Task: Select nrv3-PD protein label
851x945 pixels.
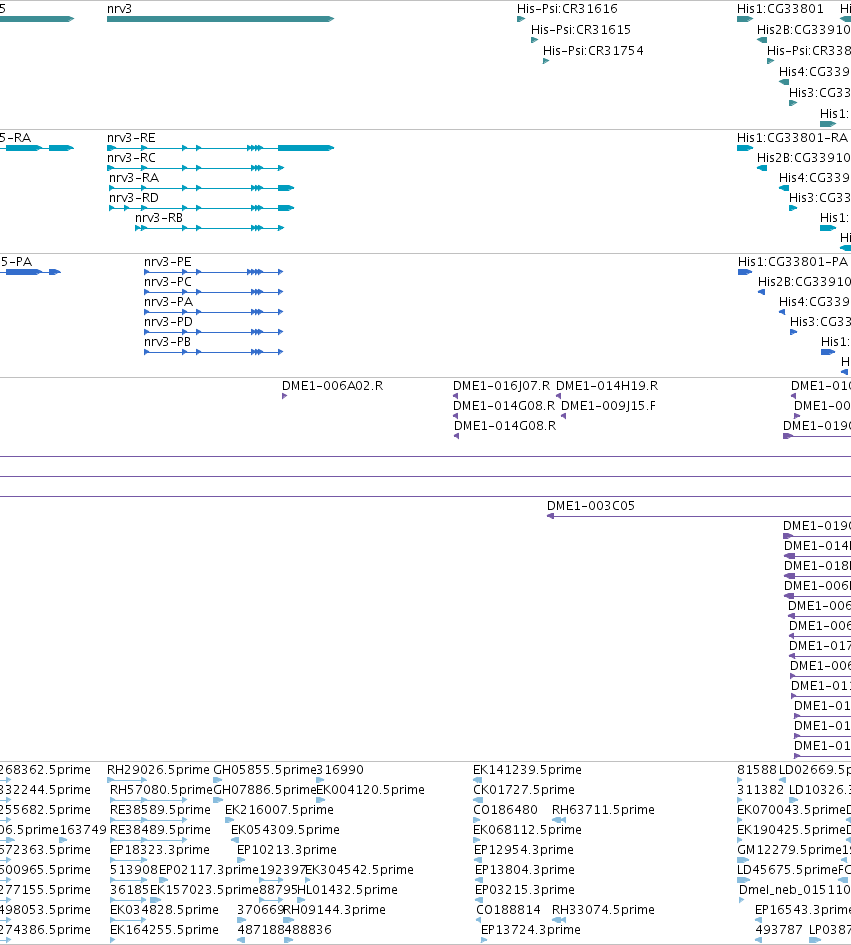Action: tap(168, 322)
